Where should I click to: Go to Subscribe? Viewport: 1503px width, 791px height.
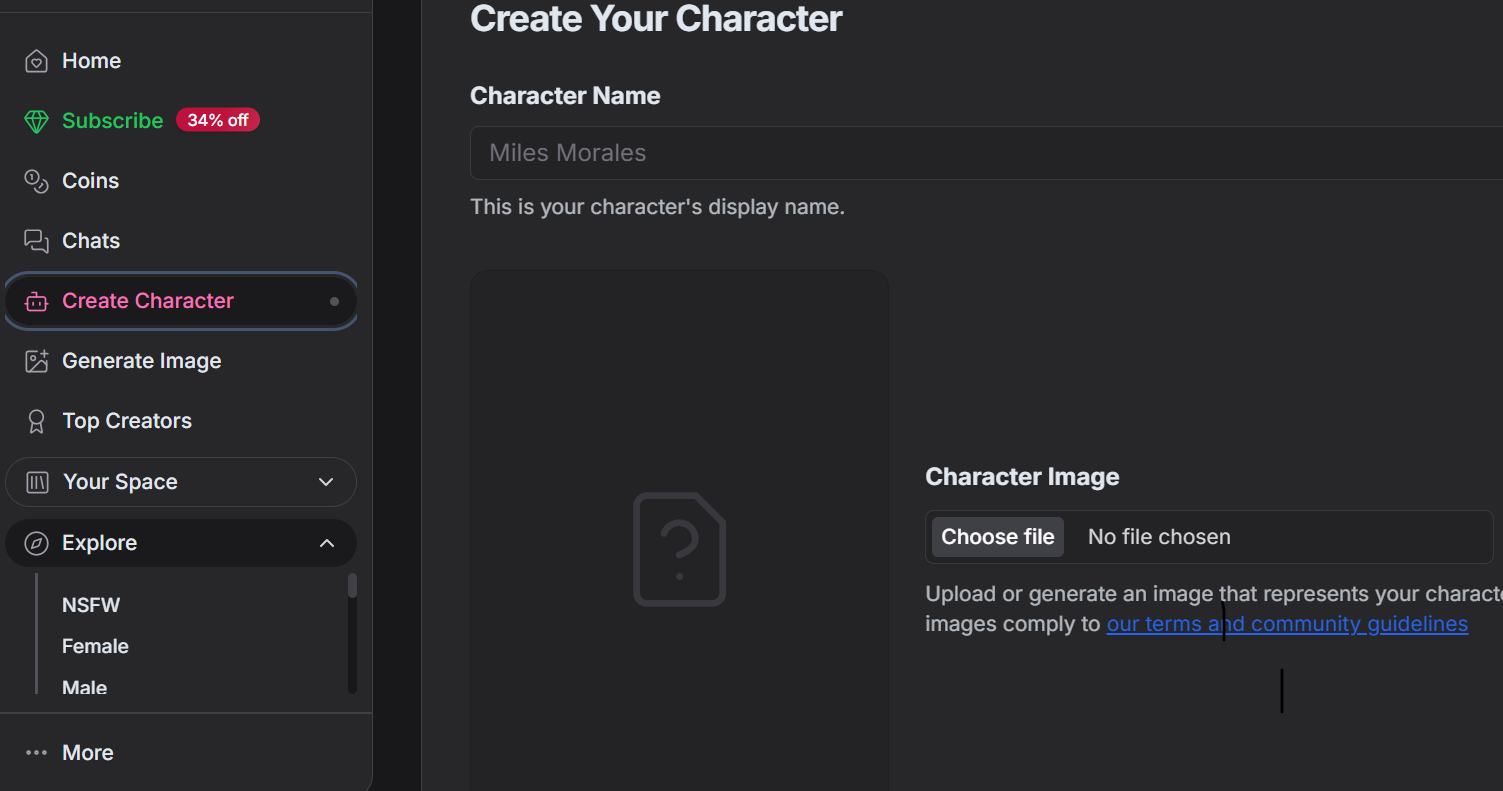112,121
